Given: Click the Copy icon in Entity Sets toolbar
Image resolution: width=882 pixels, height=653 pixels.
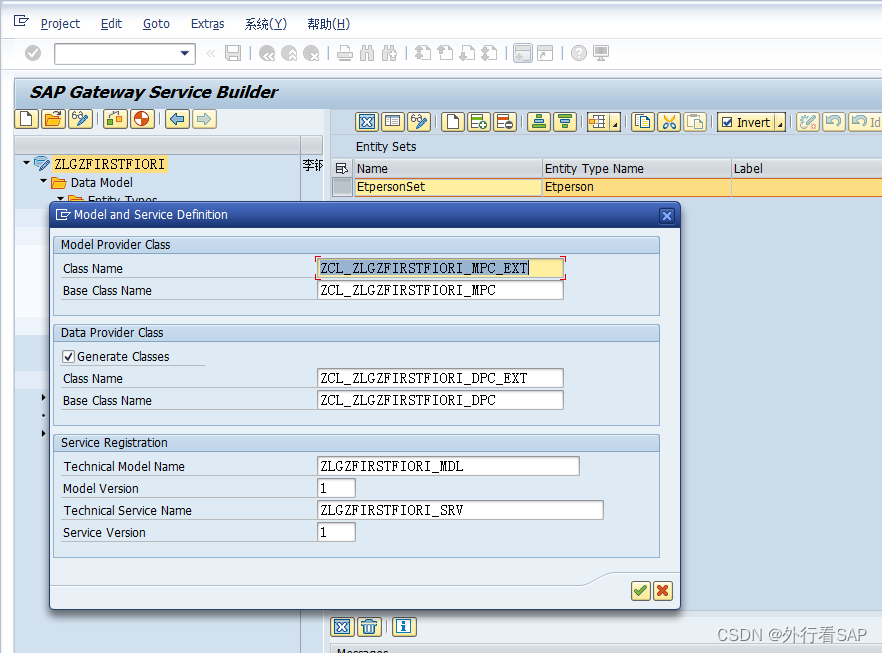Looking at the screenshot, I should tap(643, 122).
